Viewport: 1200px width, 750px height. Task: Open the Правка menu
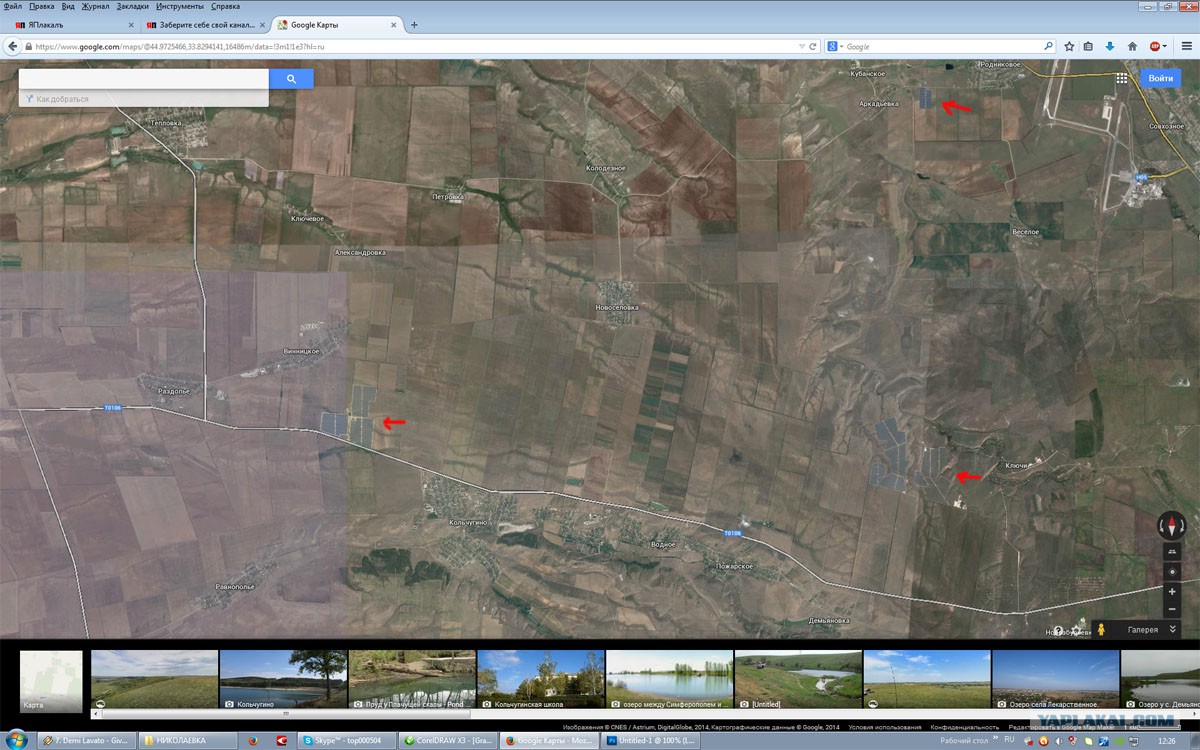point(42,6)
